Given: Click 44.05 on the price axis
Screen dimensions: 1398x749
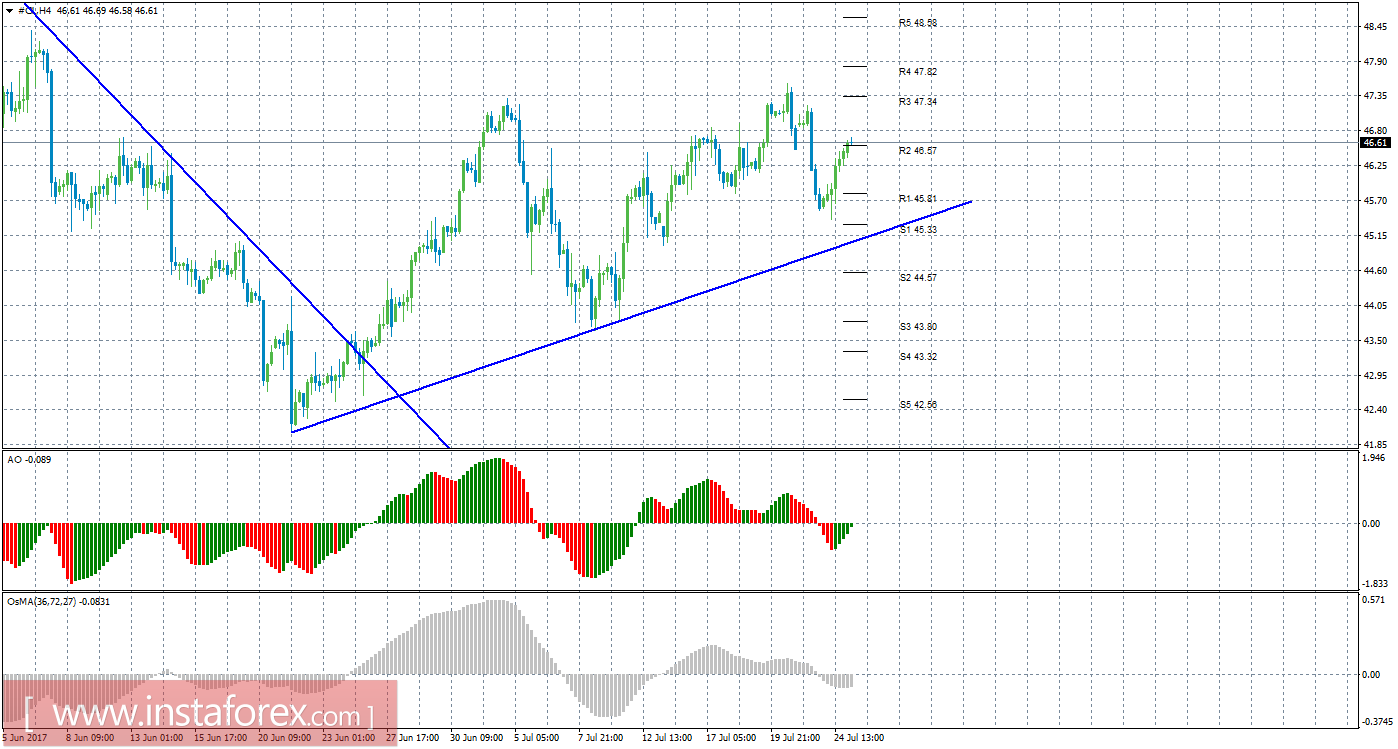Looking at the screenshot, I should click(1375, 306).
